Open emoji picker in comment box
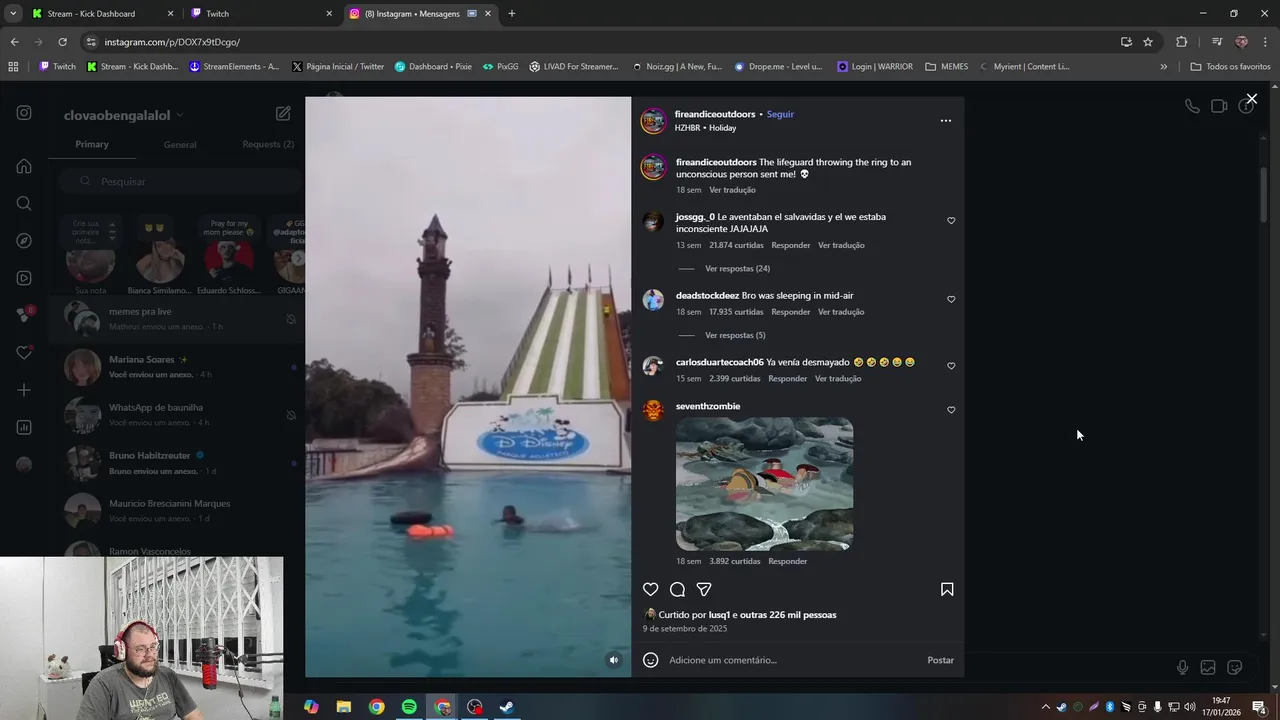Screen dimensions: 1280x720 tap(651, 660)
